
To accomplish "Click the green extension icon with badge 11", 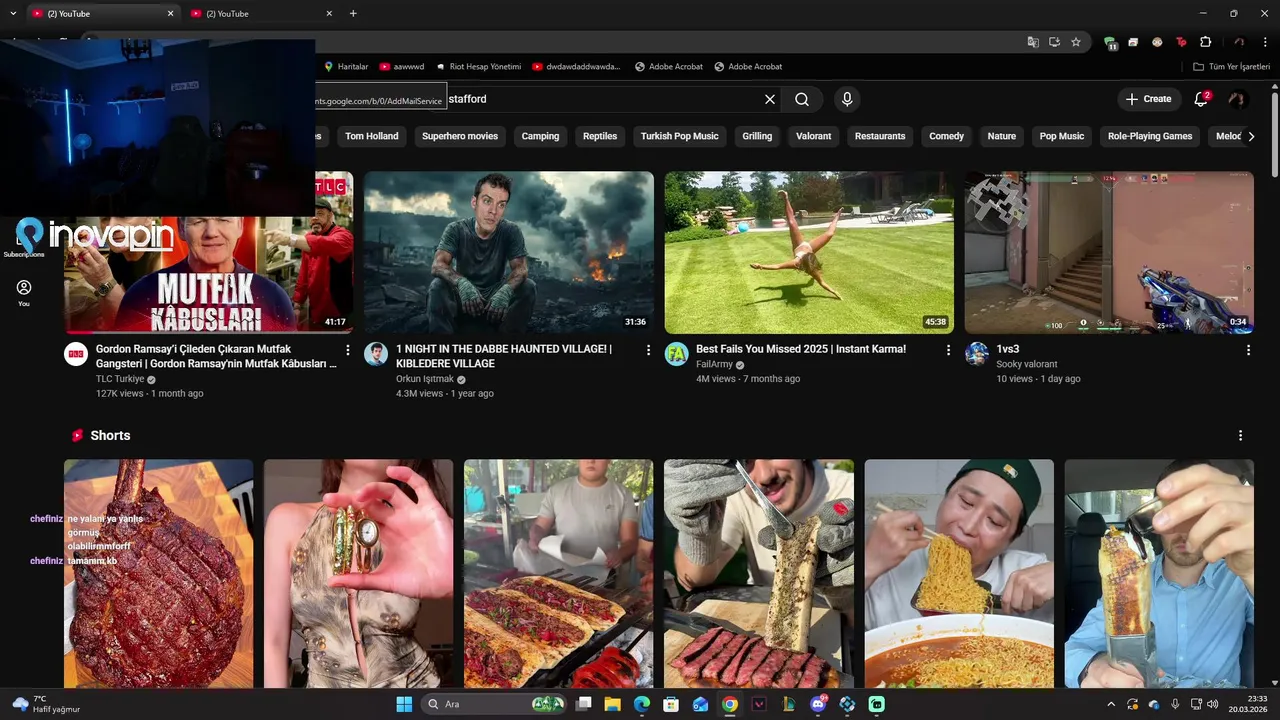I will [1110, 42].
